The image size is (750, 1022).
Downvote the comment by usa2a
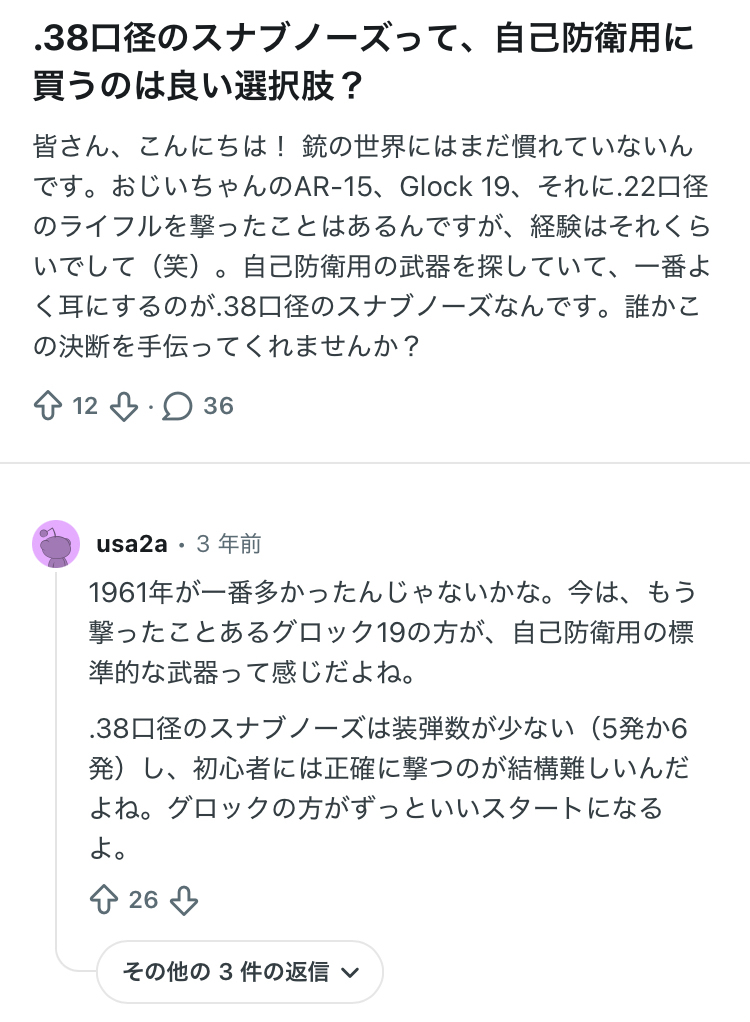coord(184,900)
